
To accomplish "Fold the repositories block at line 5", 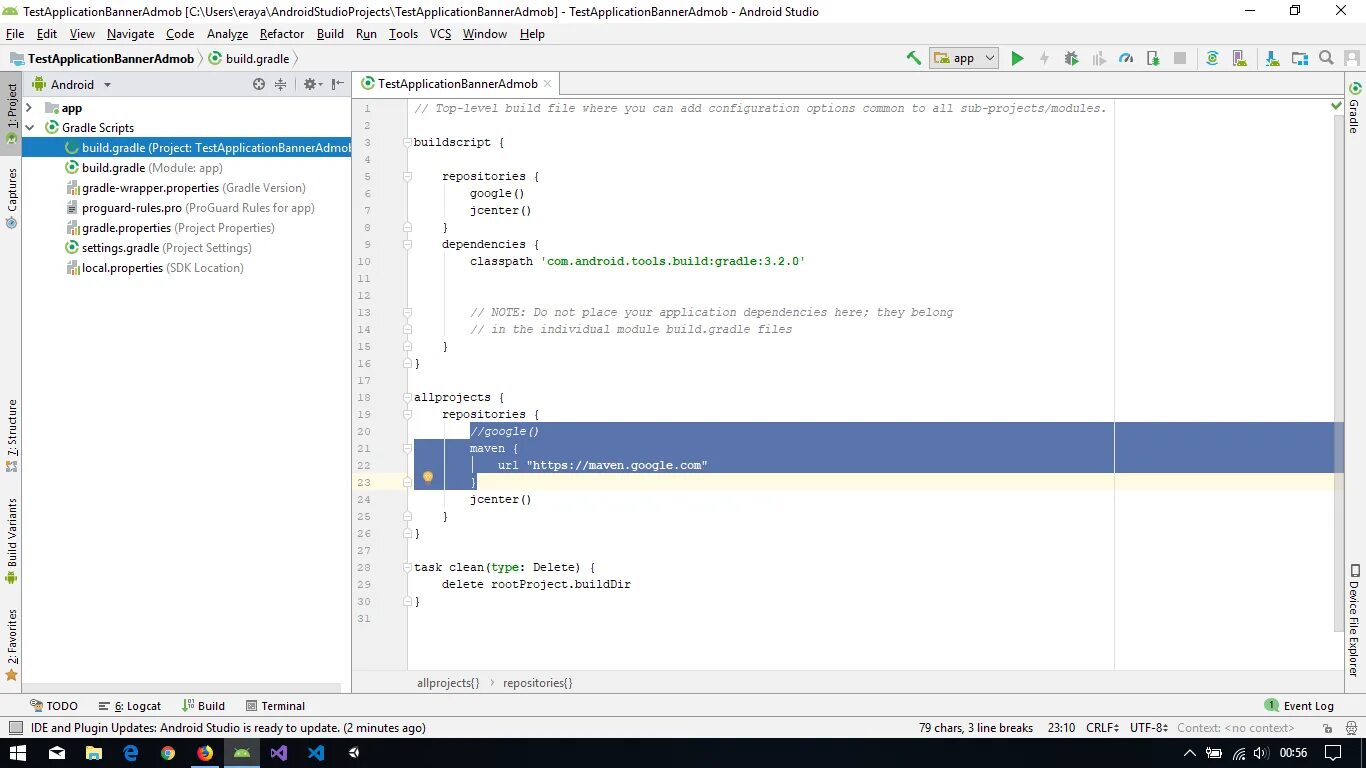I will click(407, 177).
